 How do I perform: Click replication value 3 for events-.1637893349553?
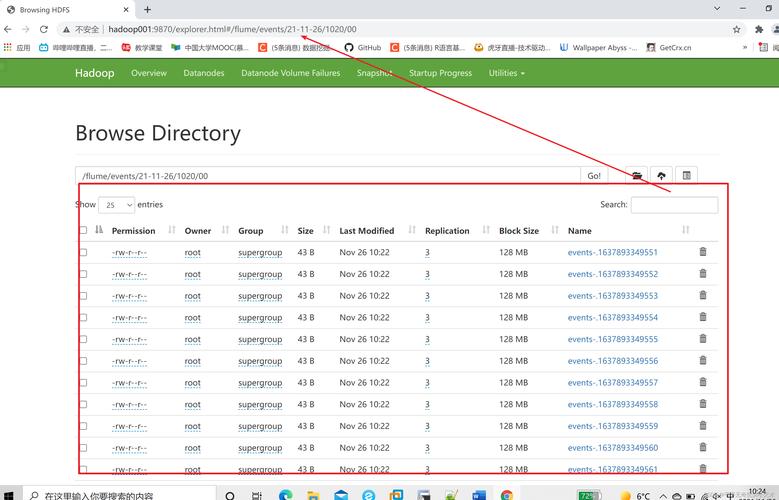[427, 296]
